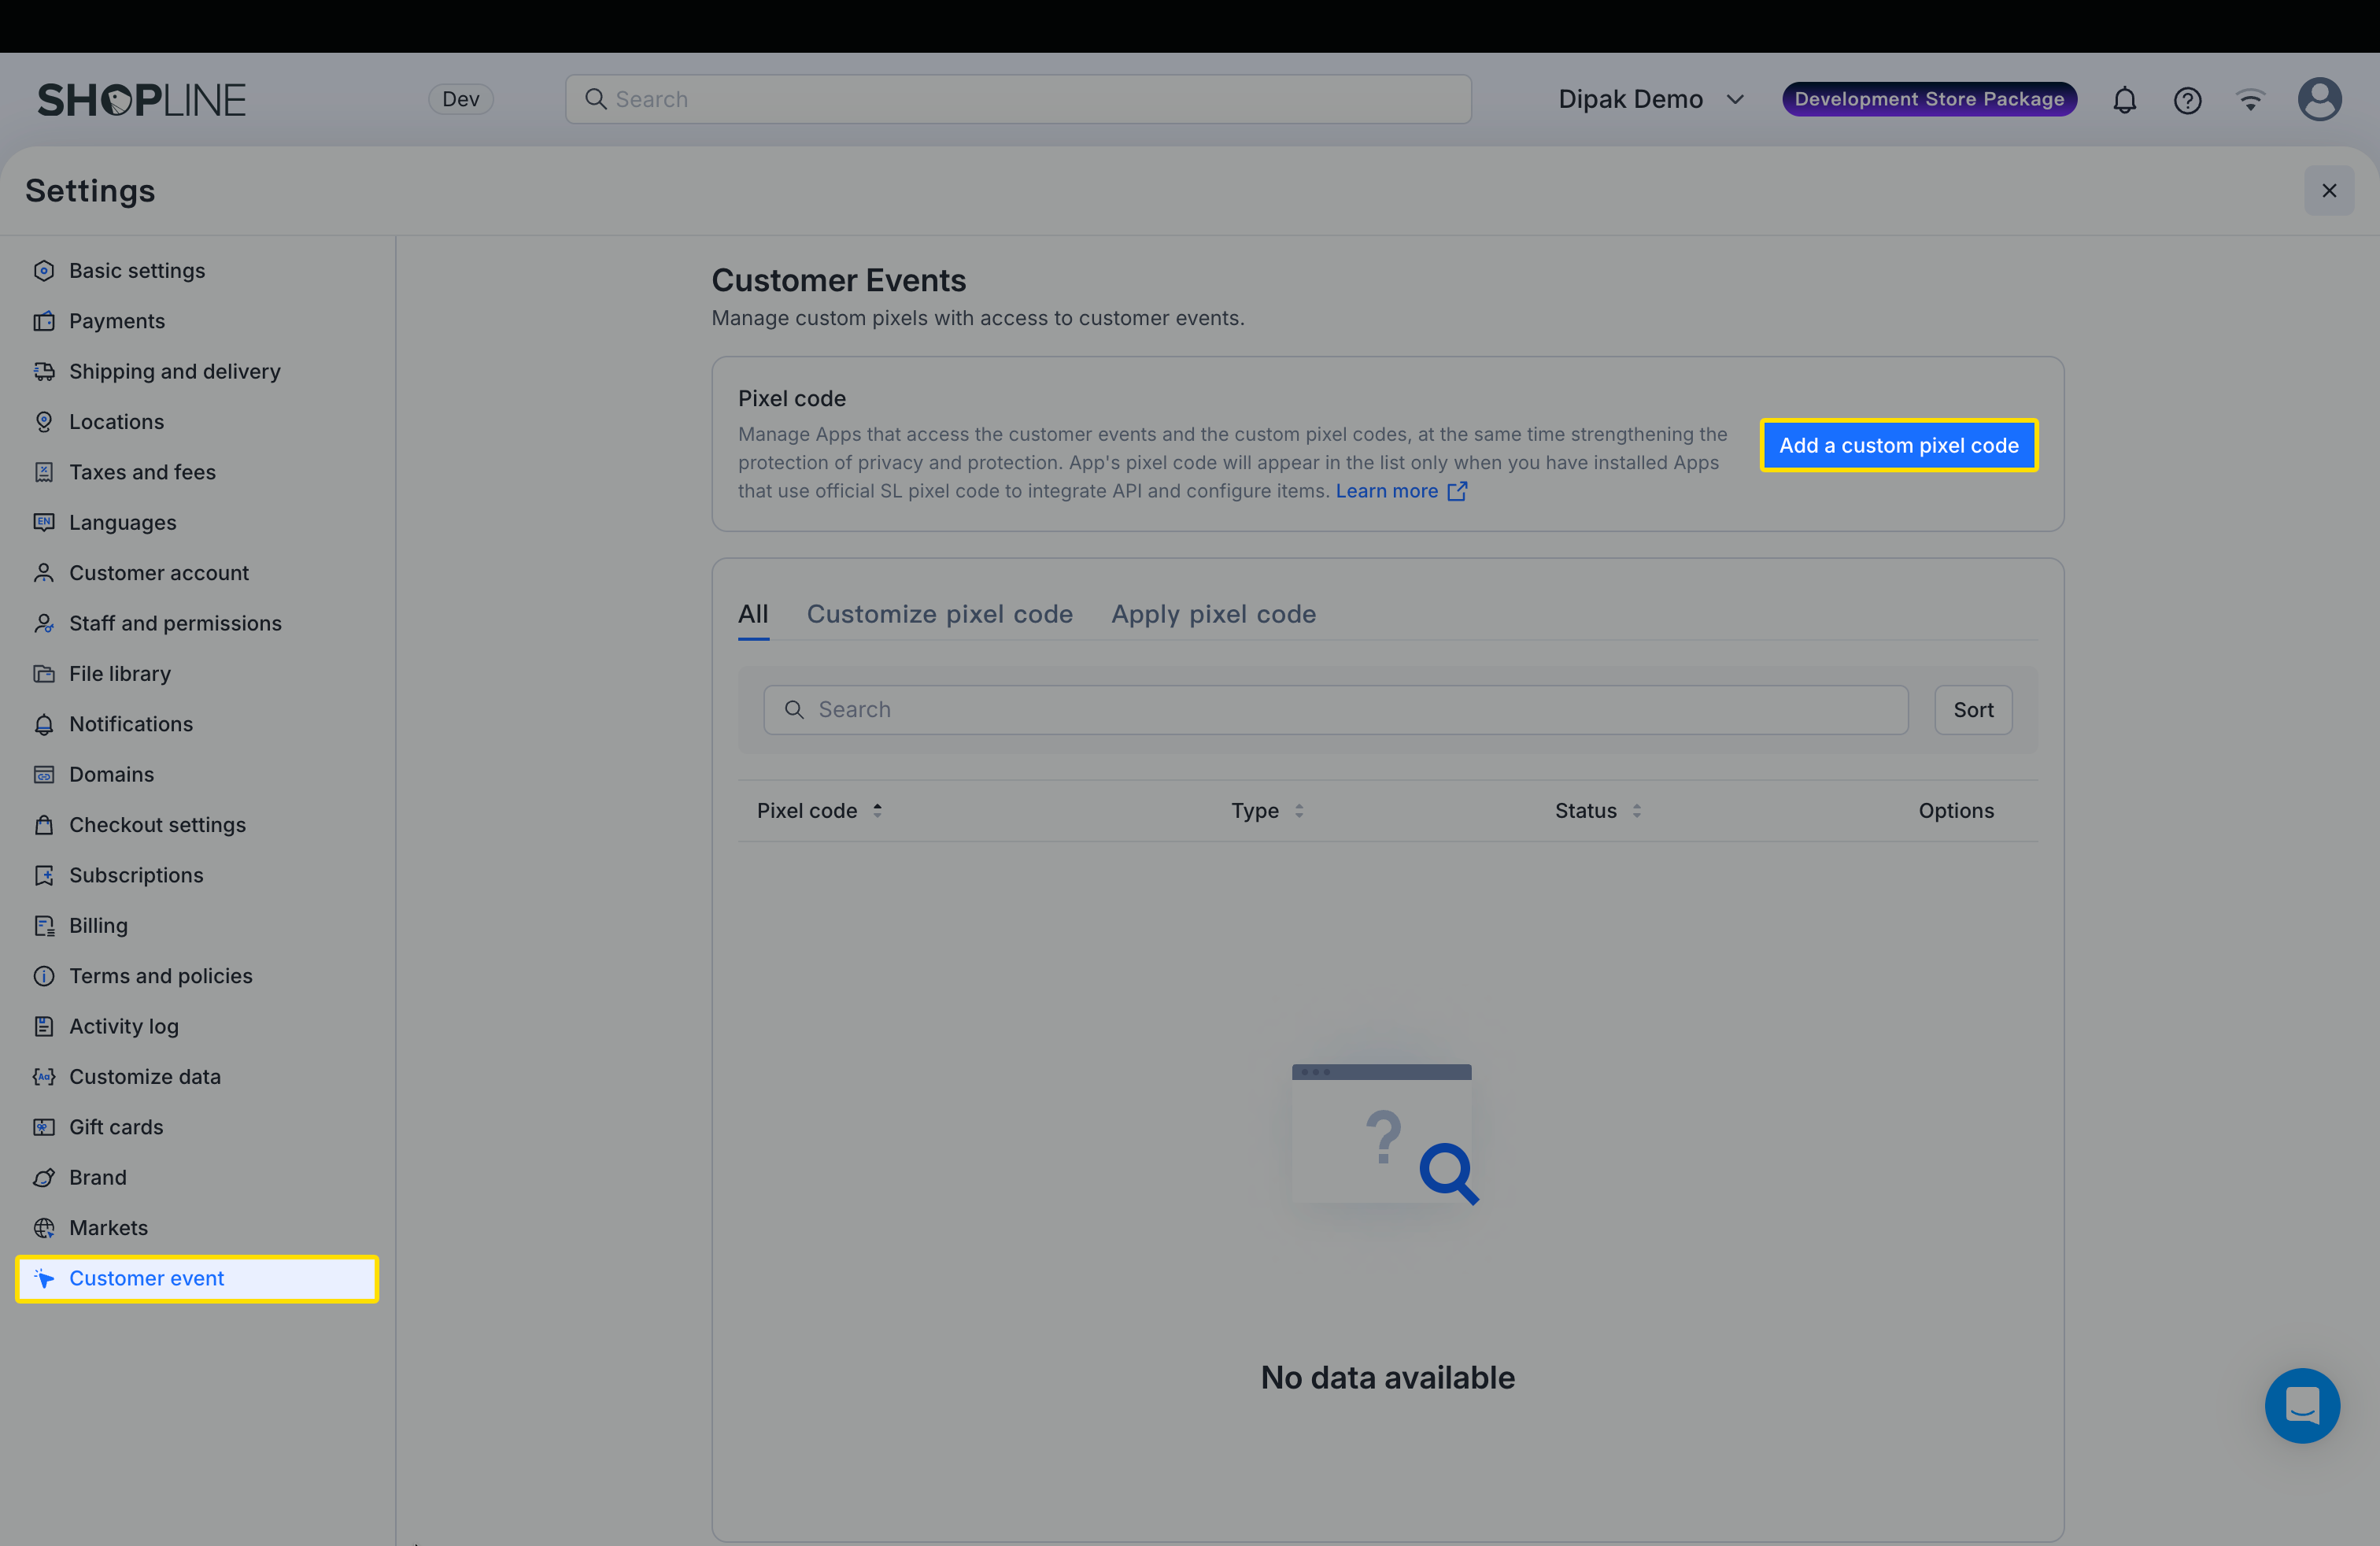
Task: Click the Locations pin icon
Action: pos(44,421)
